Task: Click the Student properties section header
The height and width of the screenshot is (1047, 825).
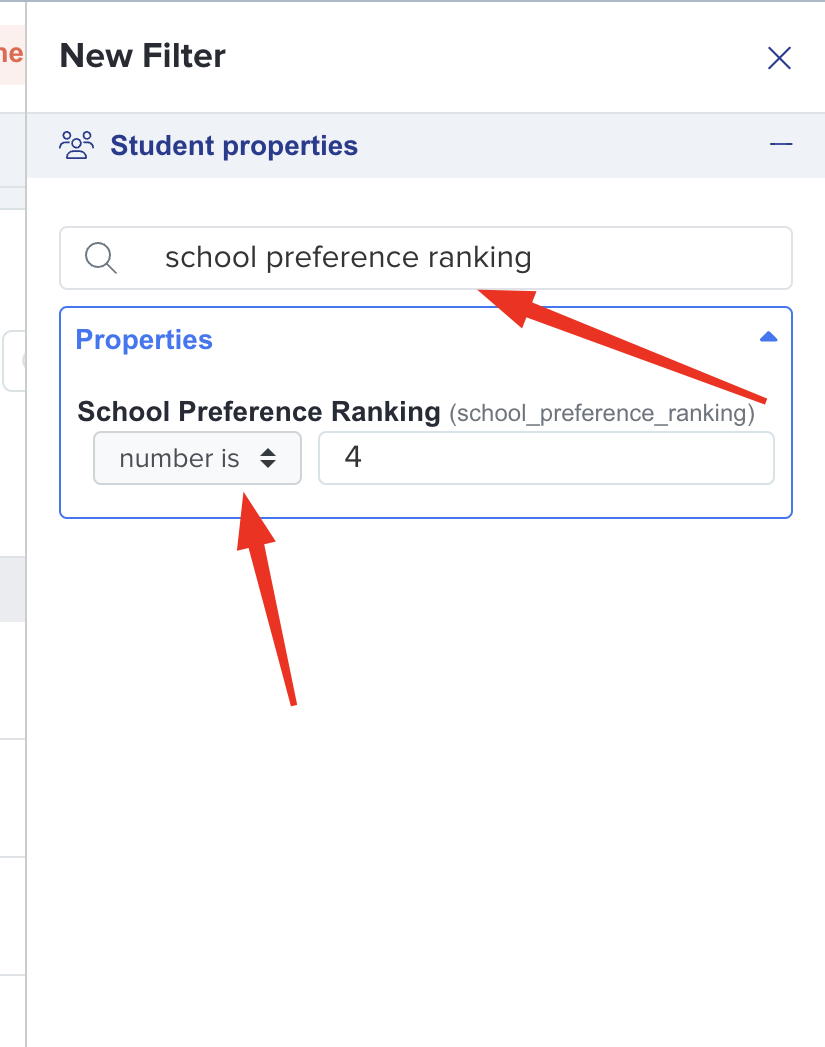Action: [426, 145]
